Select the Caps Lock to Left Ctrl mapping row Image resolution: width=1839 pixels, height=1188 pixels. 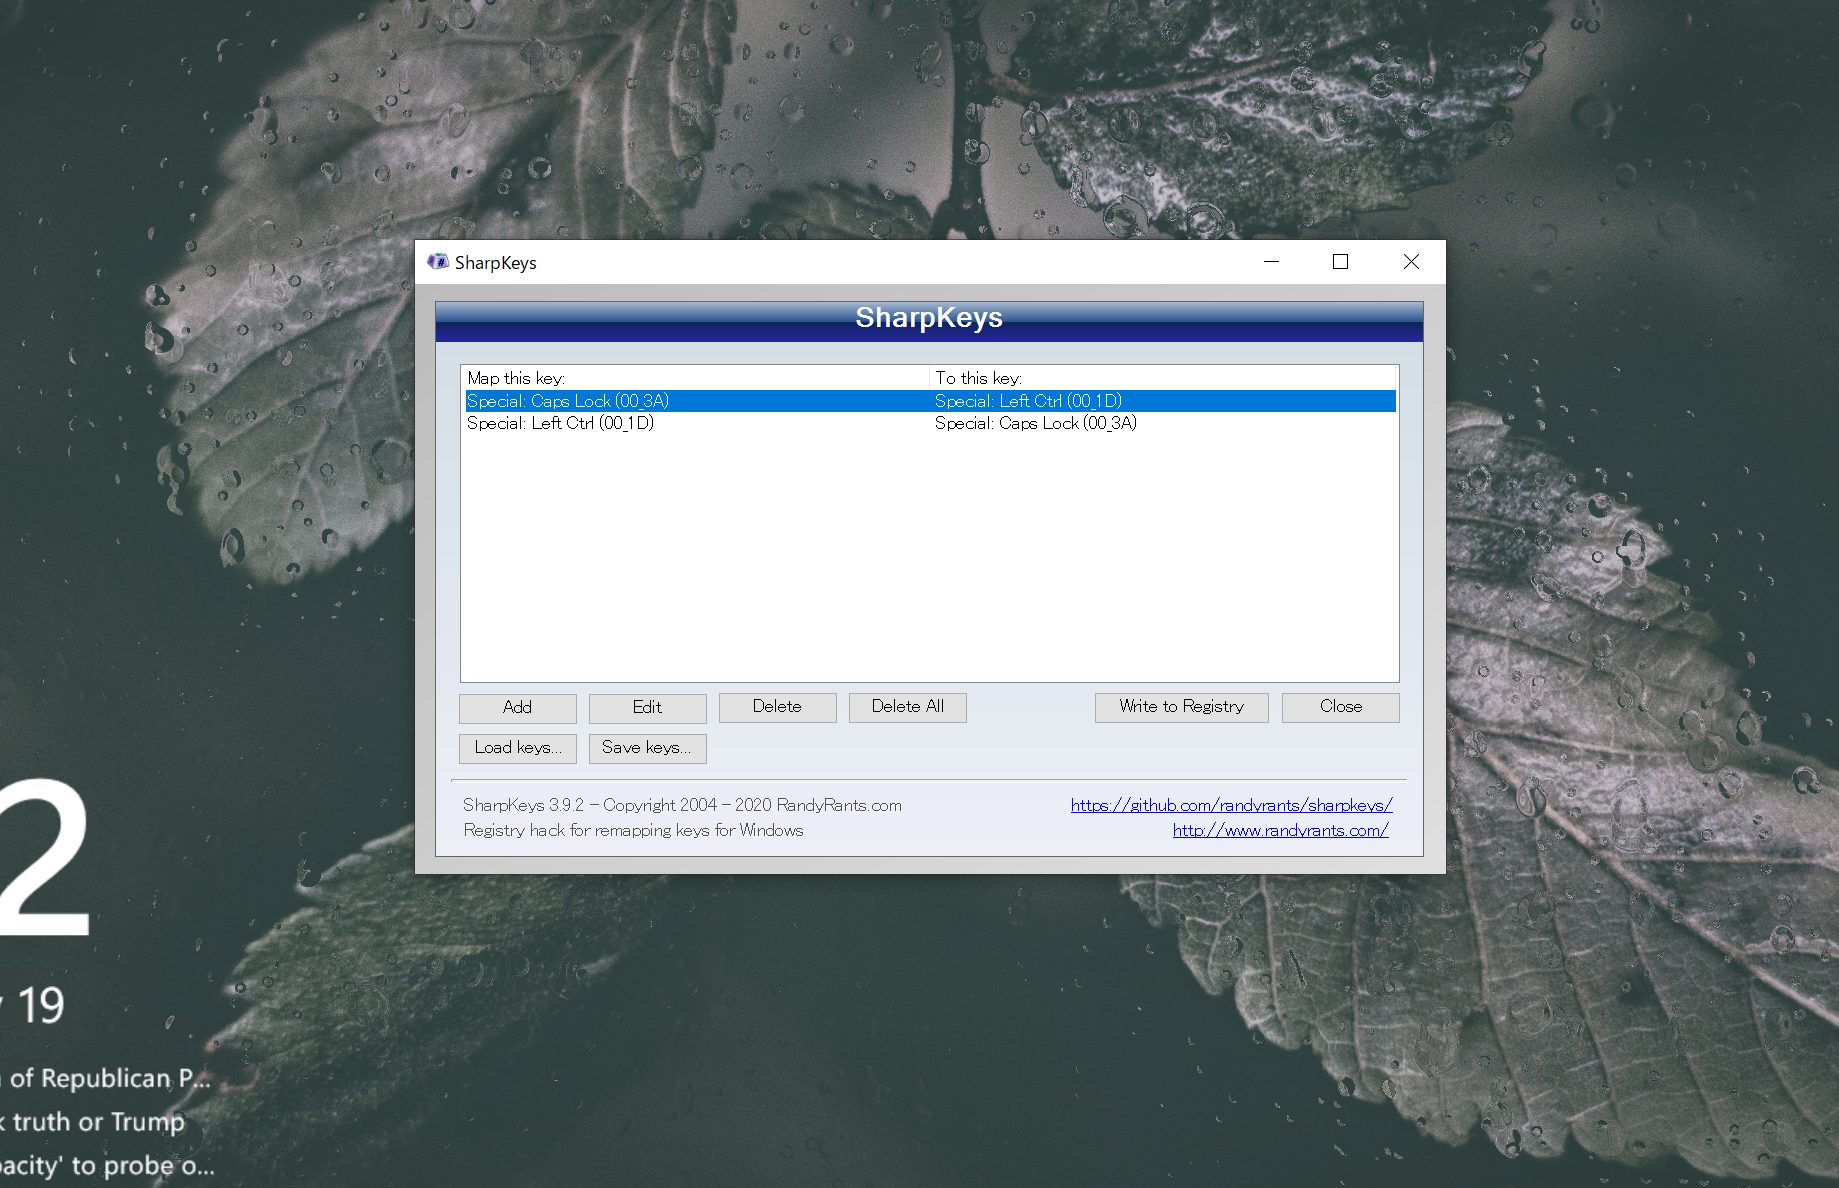929,401
